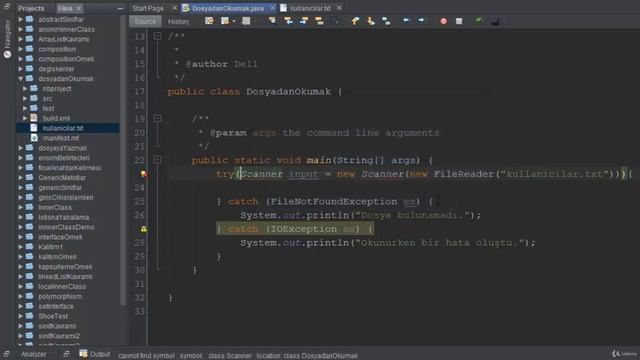Switch to the Source view button
Screen dimensions: 640x360
pos(145,21)
